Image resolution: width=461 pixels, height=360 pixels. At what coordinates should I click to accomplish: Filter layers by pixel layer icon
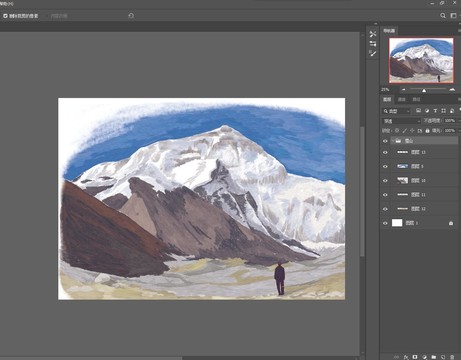[x=418, y=111]
